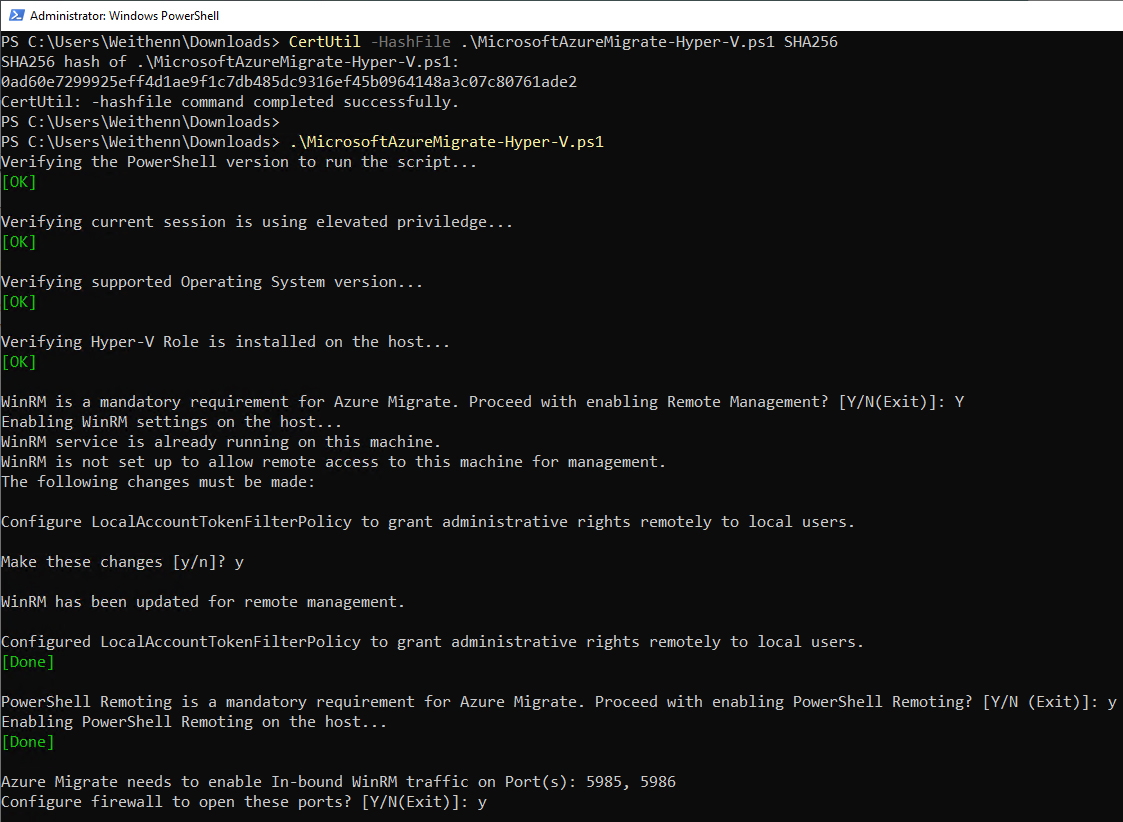Click 'Configure LocalAccountTokenFilterPolicy to grant' line
Screen dimensions: 1123x822
pos(428,522)
